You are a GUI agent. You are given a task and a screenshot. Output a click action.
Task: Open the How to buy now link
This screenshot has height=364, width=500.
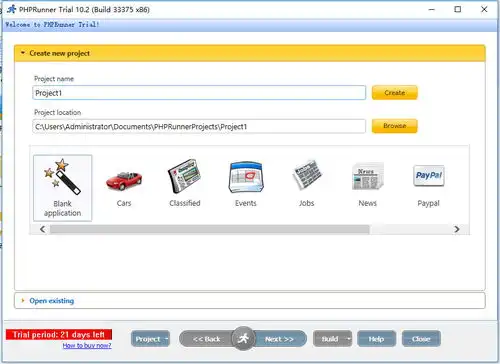pyautogui.click(x=87, y=346)
